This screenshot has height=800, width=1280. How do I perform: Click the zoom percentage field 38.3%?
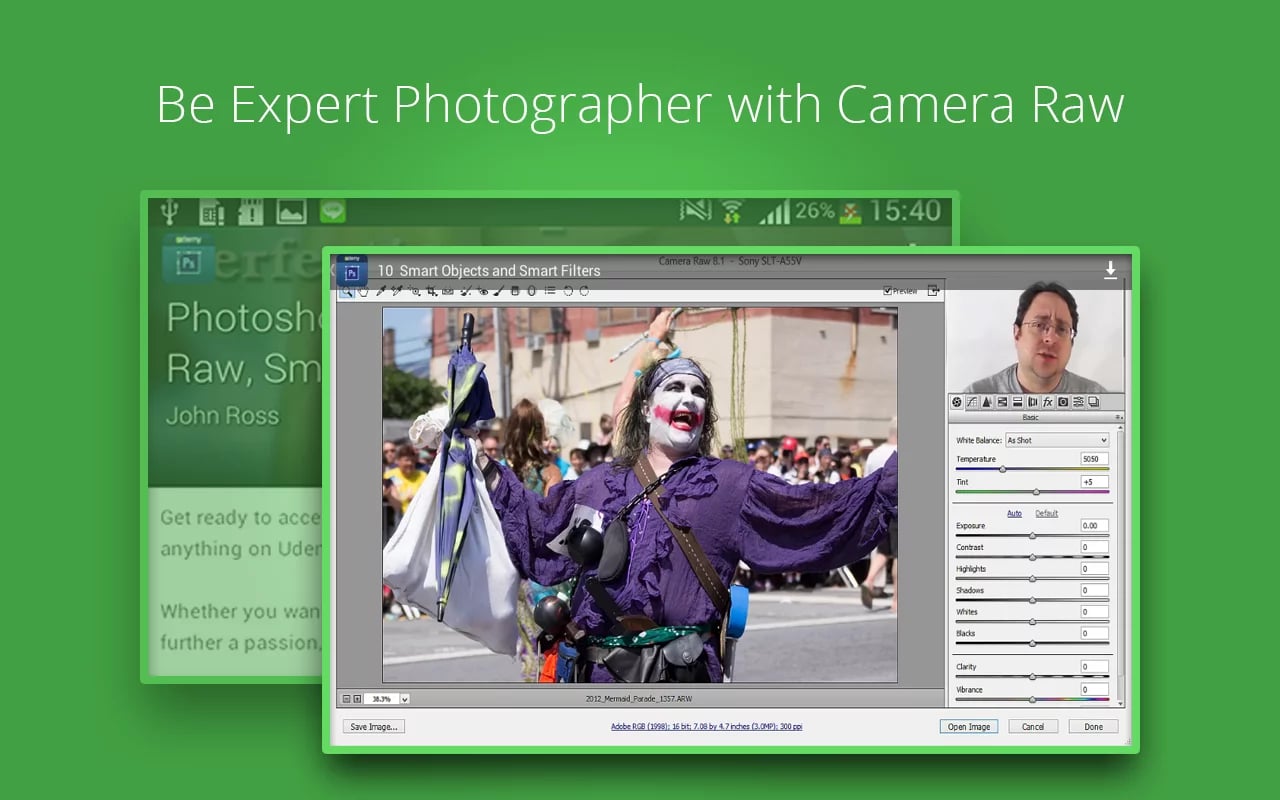[381, 699]
